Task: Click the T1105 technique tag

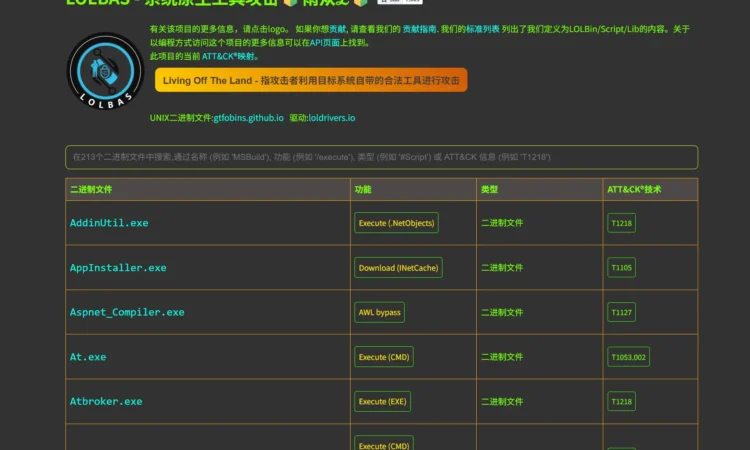Action: (x=621, y=268)
